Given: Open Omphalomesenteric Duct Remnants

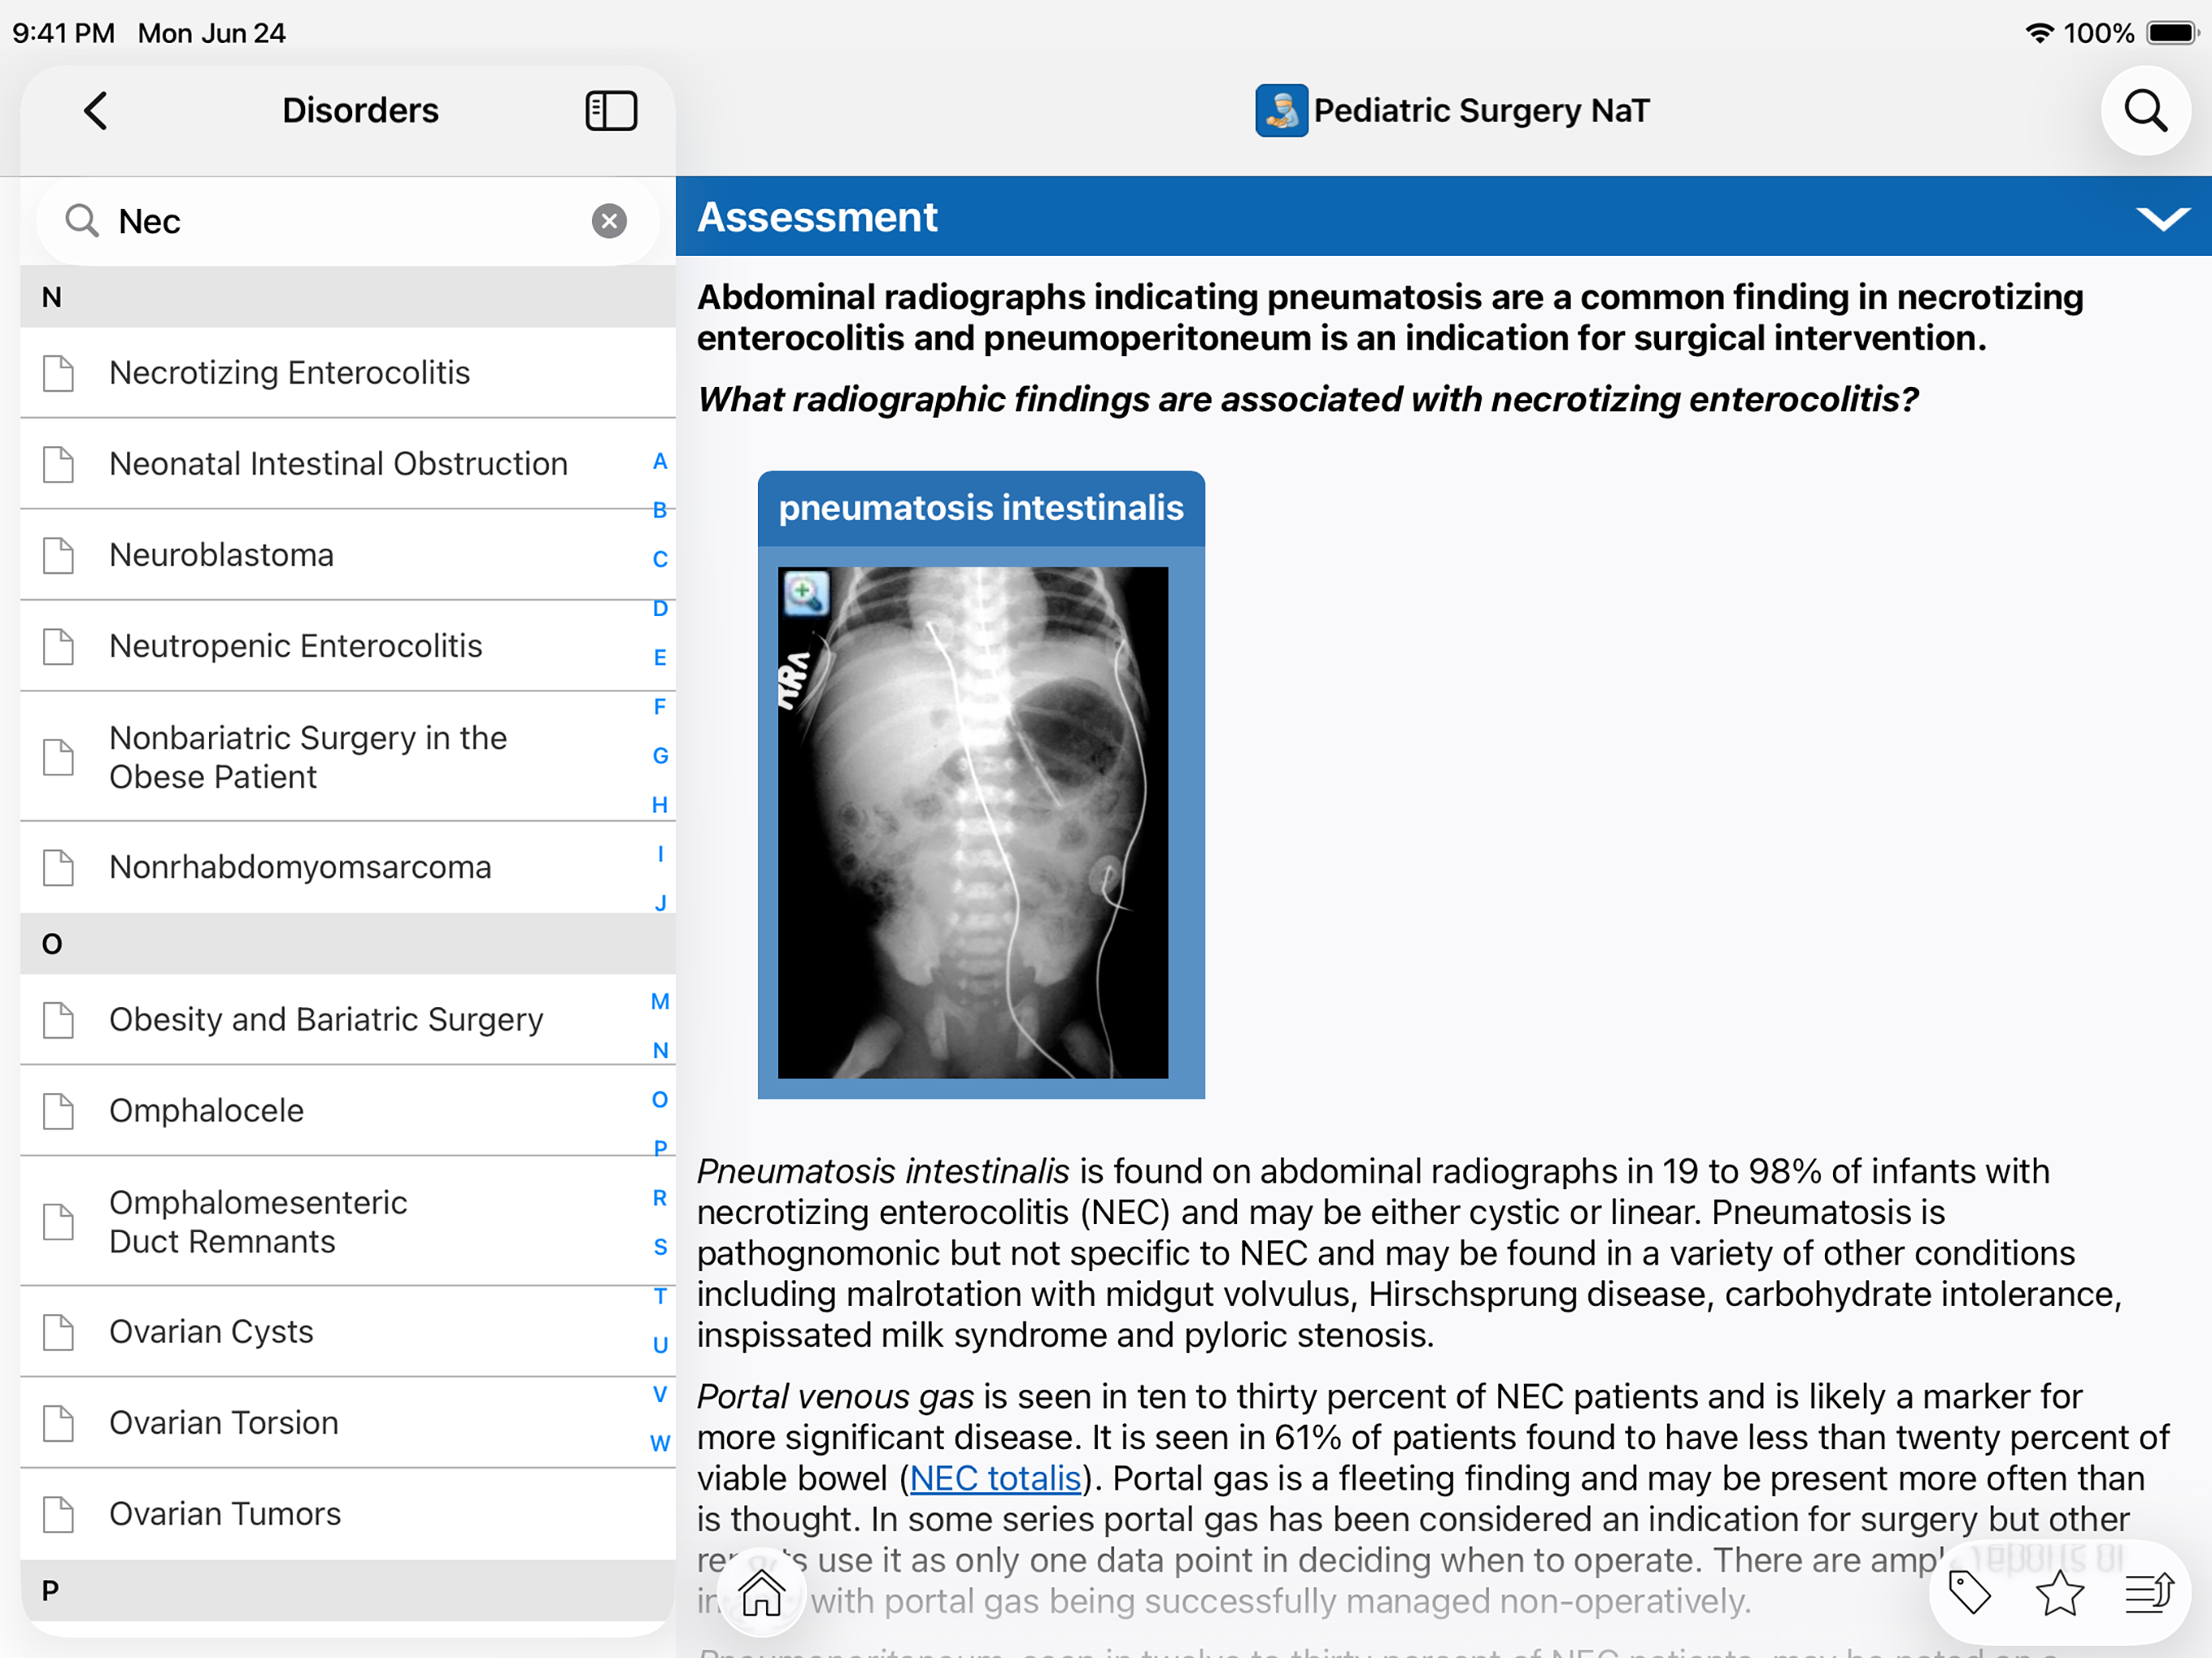Looking at the screenshot, I should (347, 1221).
